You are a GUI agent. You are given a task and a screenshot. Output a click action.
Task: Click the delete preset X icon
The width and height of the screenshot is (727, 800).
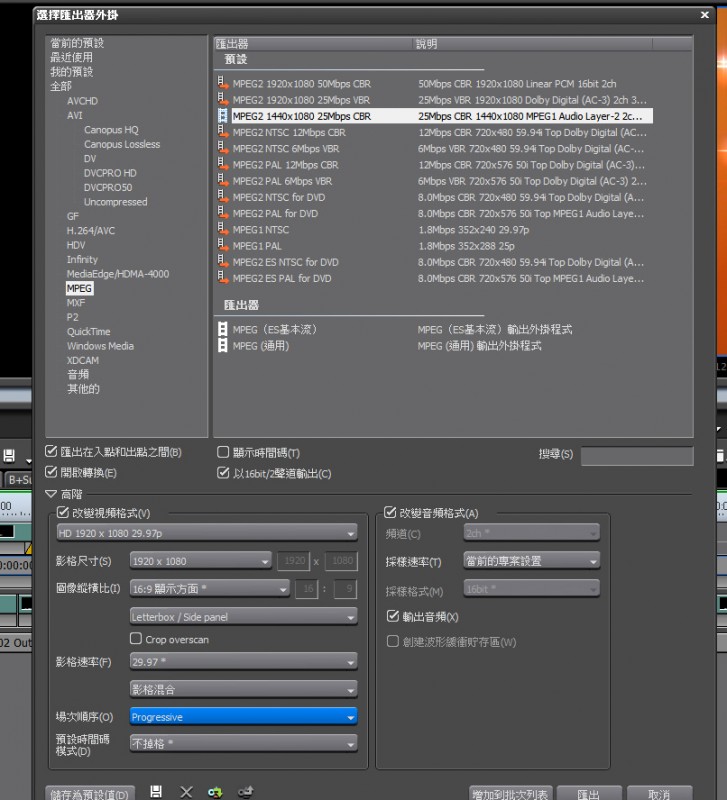point(186,792)
